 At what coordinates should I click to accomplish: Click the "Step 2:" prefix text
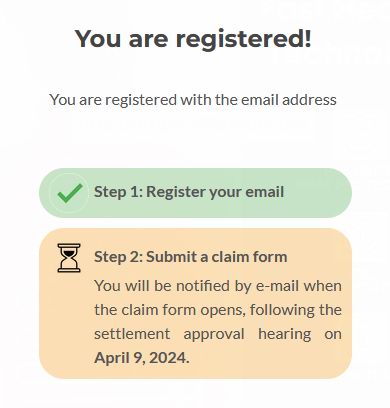(119, 257)
